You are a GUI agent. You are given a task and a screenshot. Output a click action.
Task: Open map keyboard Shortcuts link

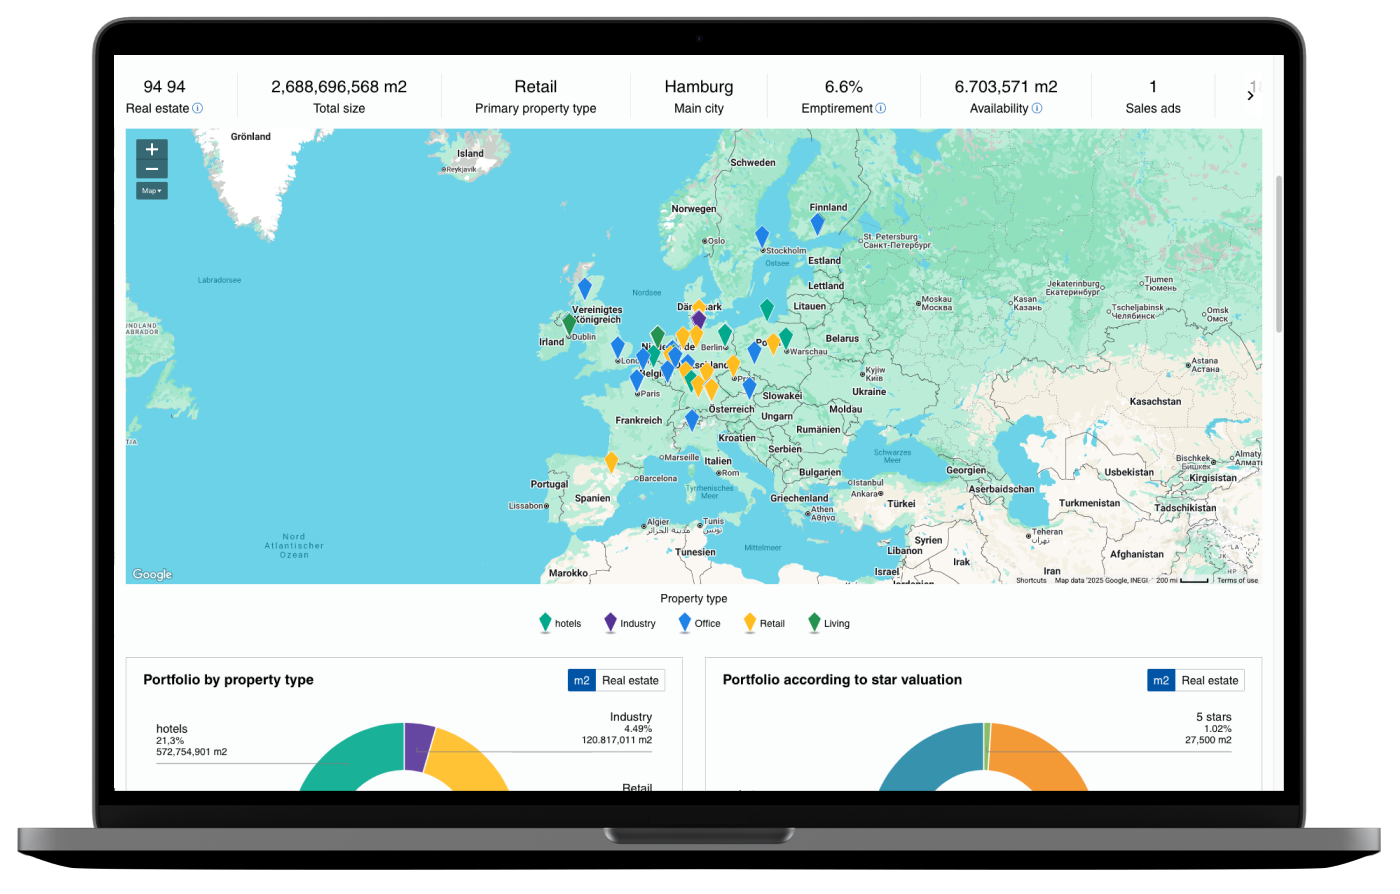[1031, 580]
